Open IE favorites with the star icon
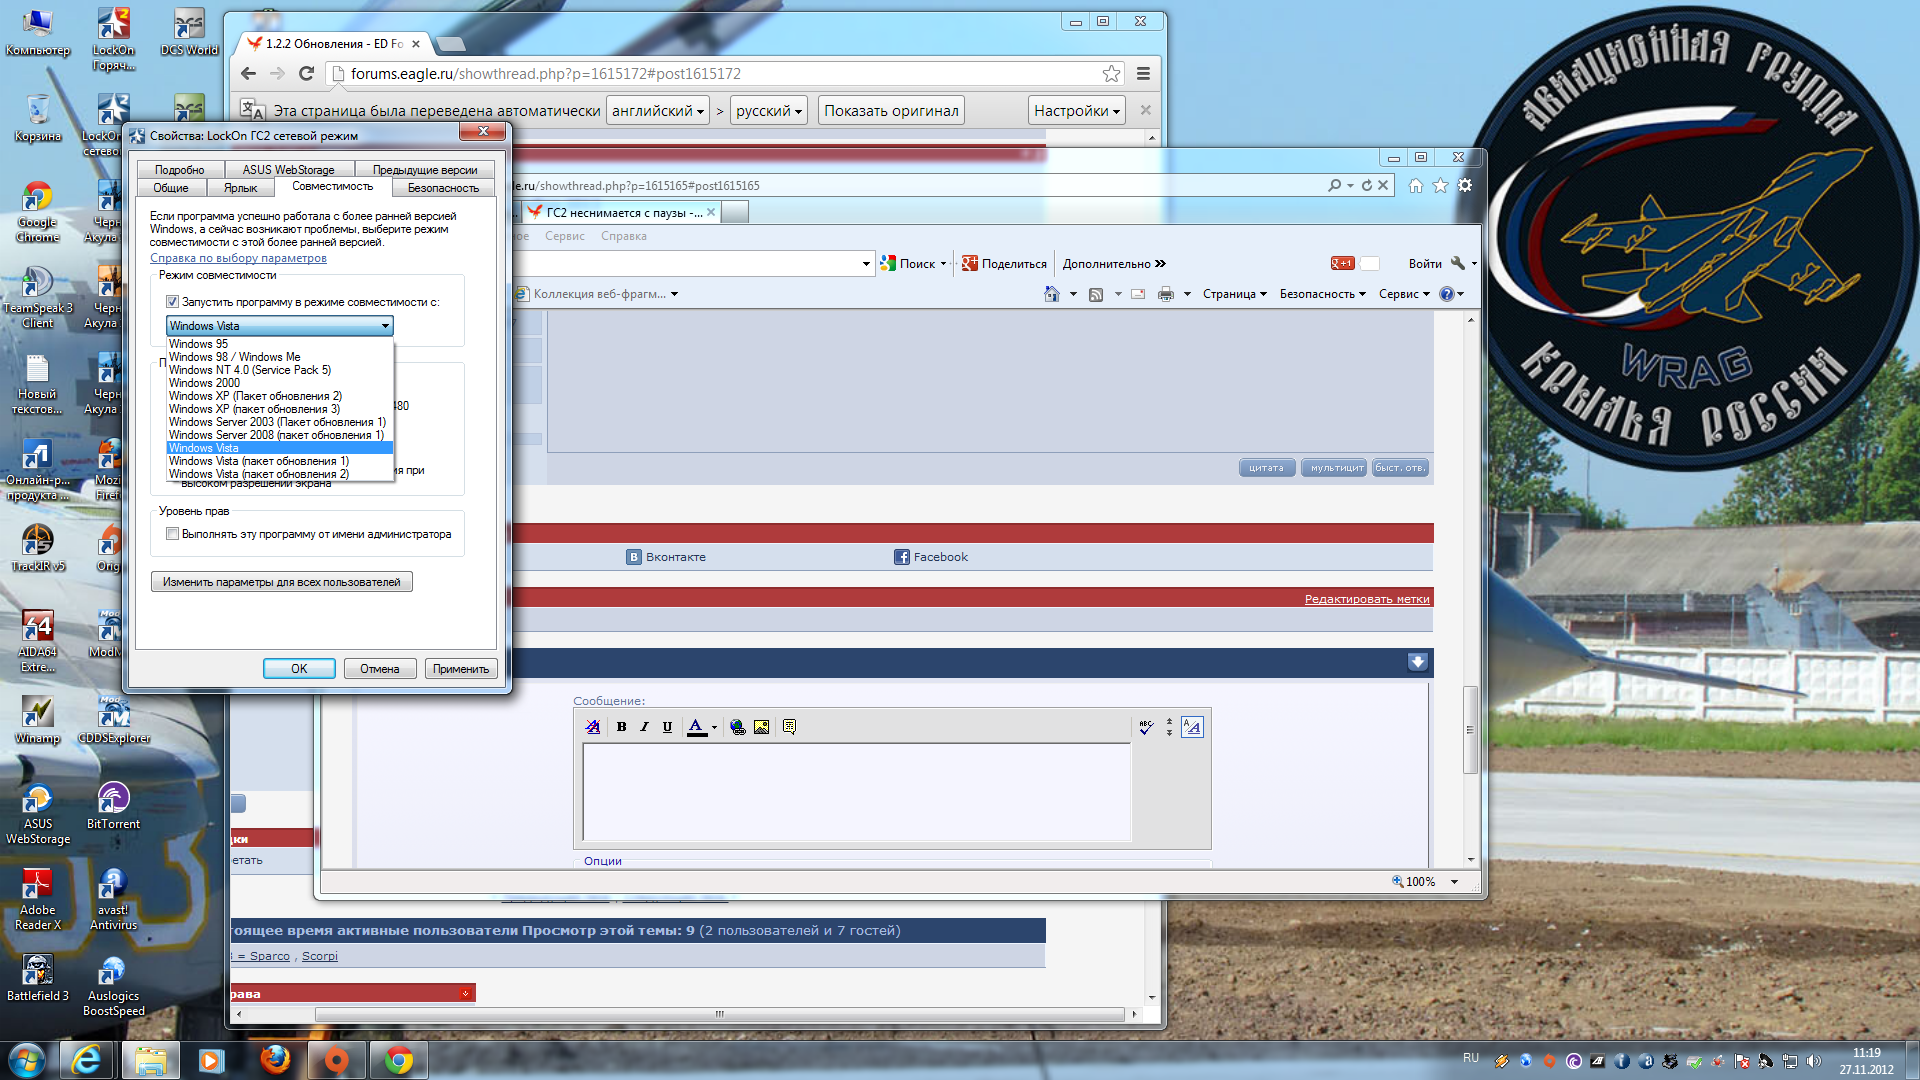This screenshot has height=1080, width=1920. tap(1440, 185)
